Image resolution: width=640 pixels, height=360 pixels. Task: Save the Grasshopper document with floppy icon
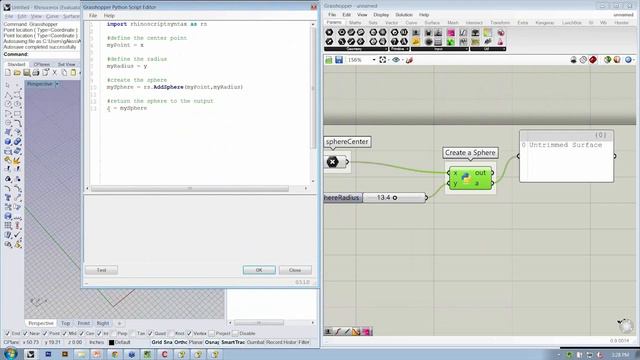coord(339,60)
